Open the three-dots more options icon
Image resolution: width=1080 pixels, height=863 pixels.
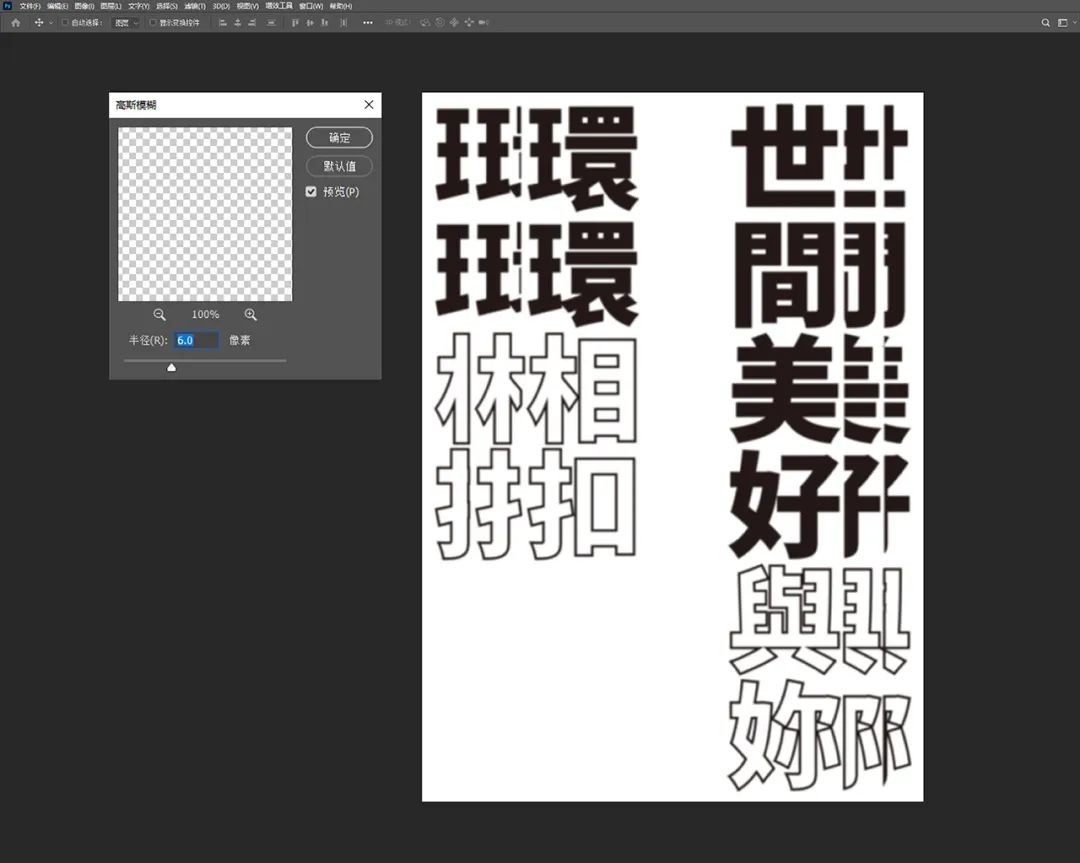pyautogui.click(x=368, y=22)
